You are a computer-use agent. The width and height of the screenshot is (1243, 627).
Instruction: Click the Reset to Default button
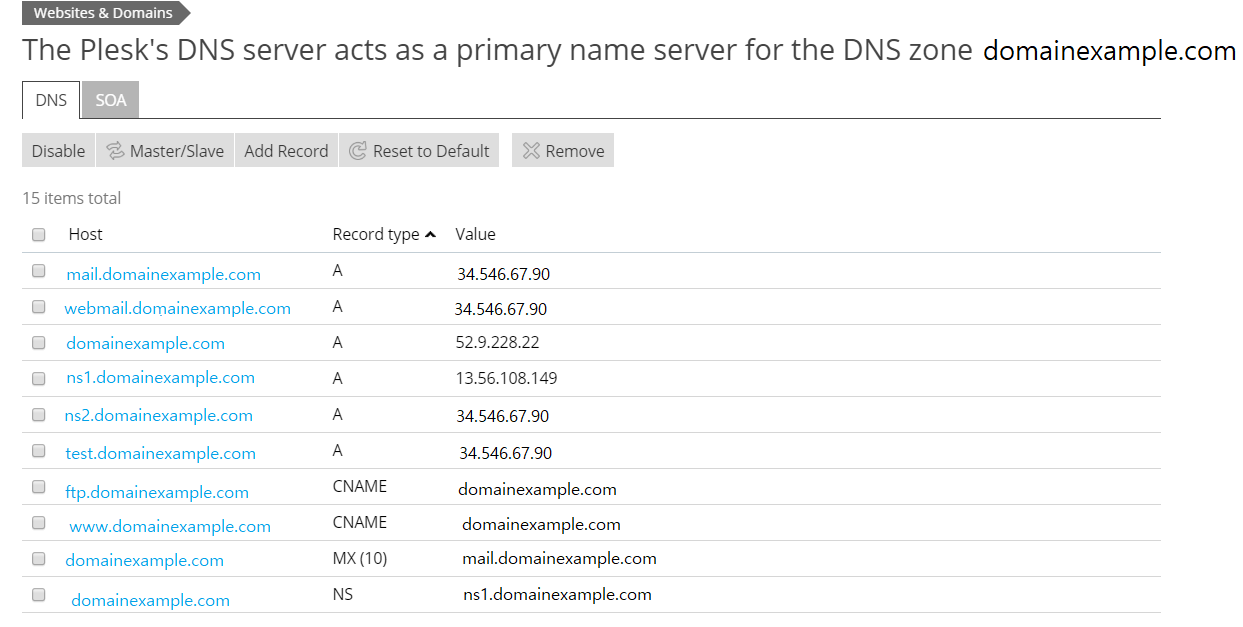pos(419,150)
